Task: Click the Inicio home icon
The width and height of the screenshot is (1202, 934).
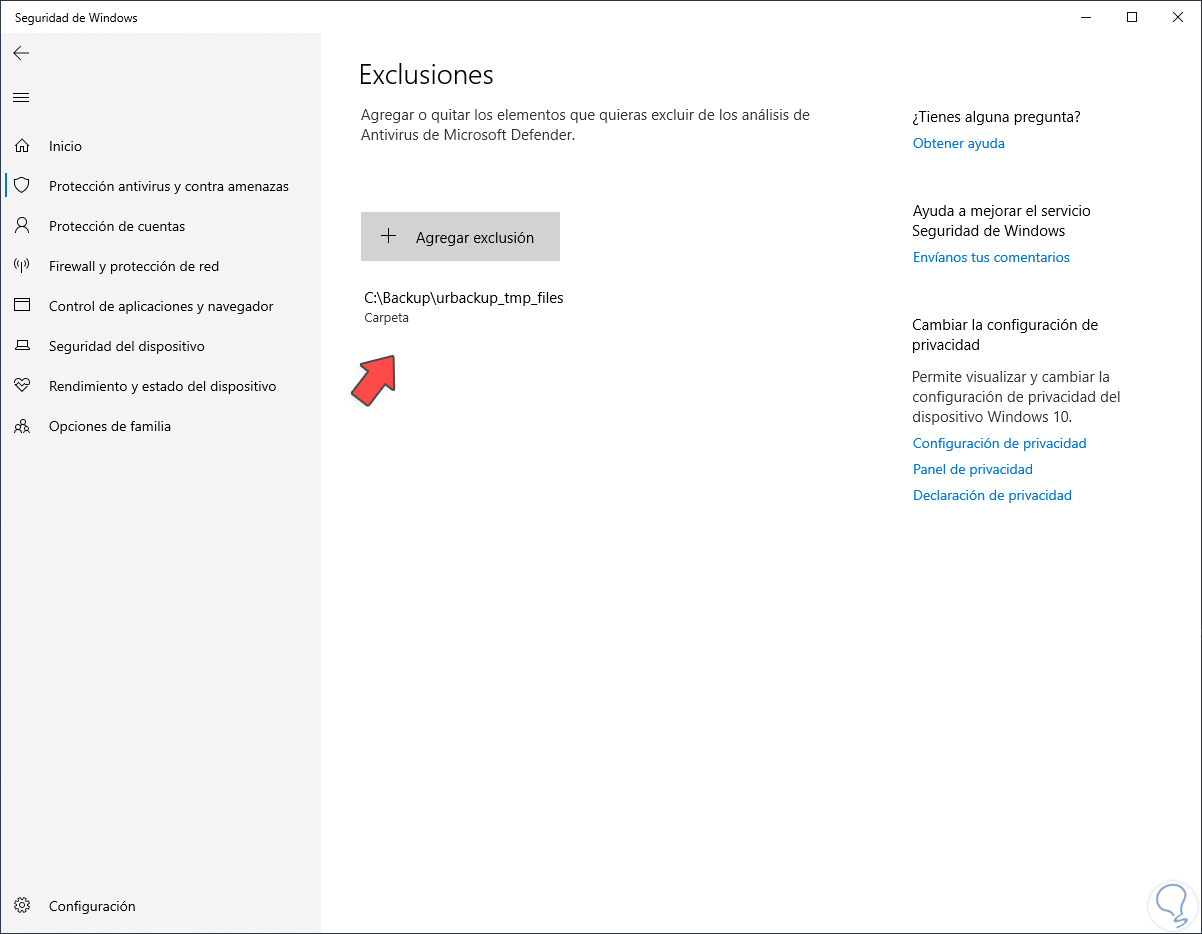Action: pyautogui.click(x=22, y=146)
